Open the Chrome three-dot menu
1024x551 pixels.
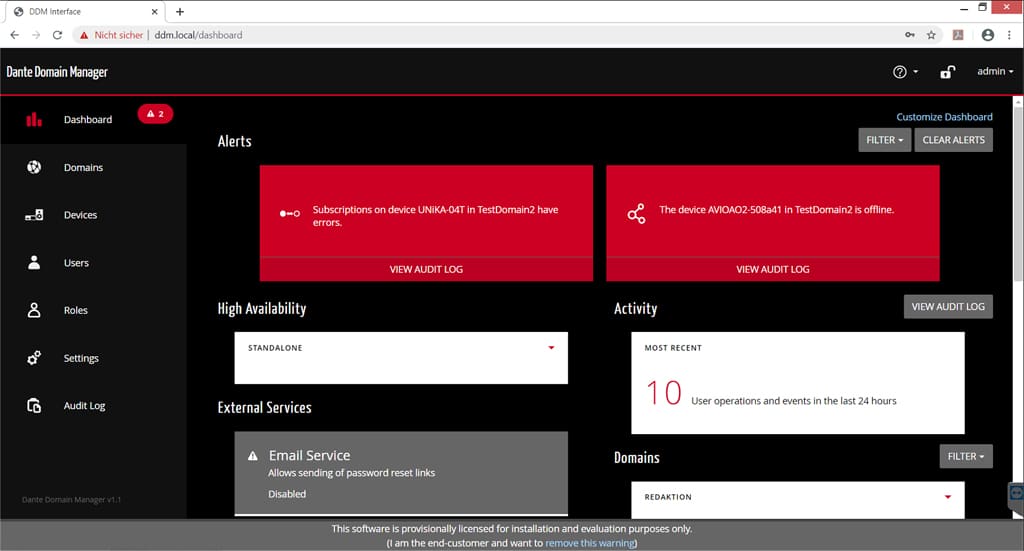point(1010,35)
